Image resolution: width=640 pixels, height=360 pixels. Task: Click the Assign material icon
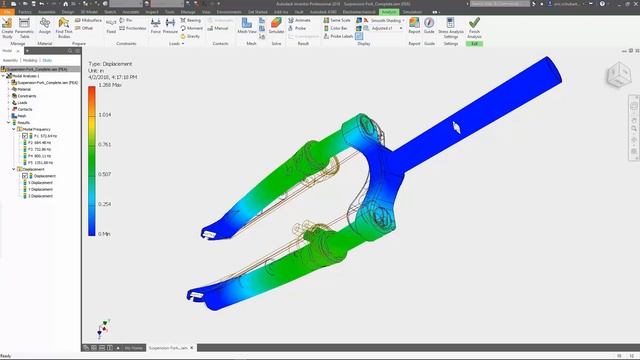45,26
